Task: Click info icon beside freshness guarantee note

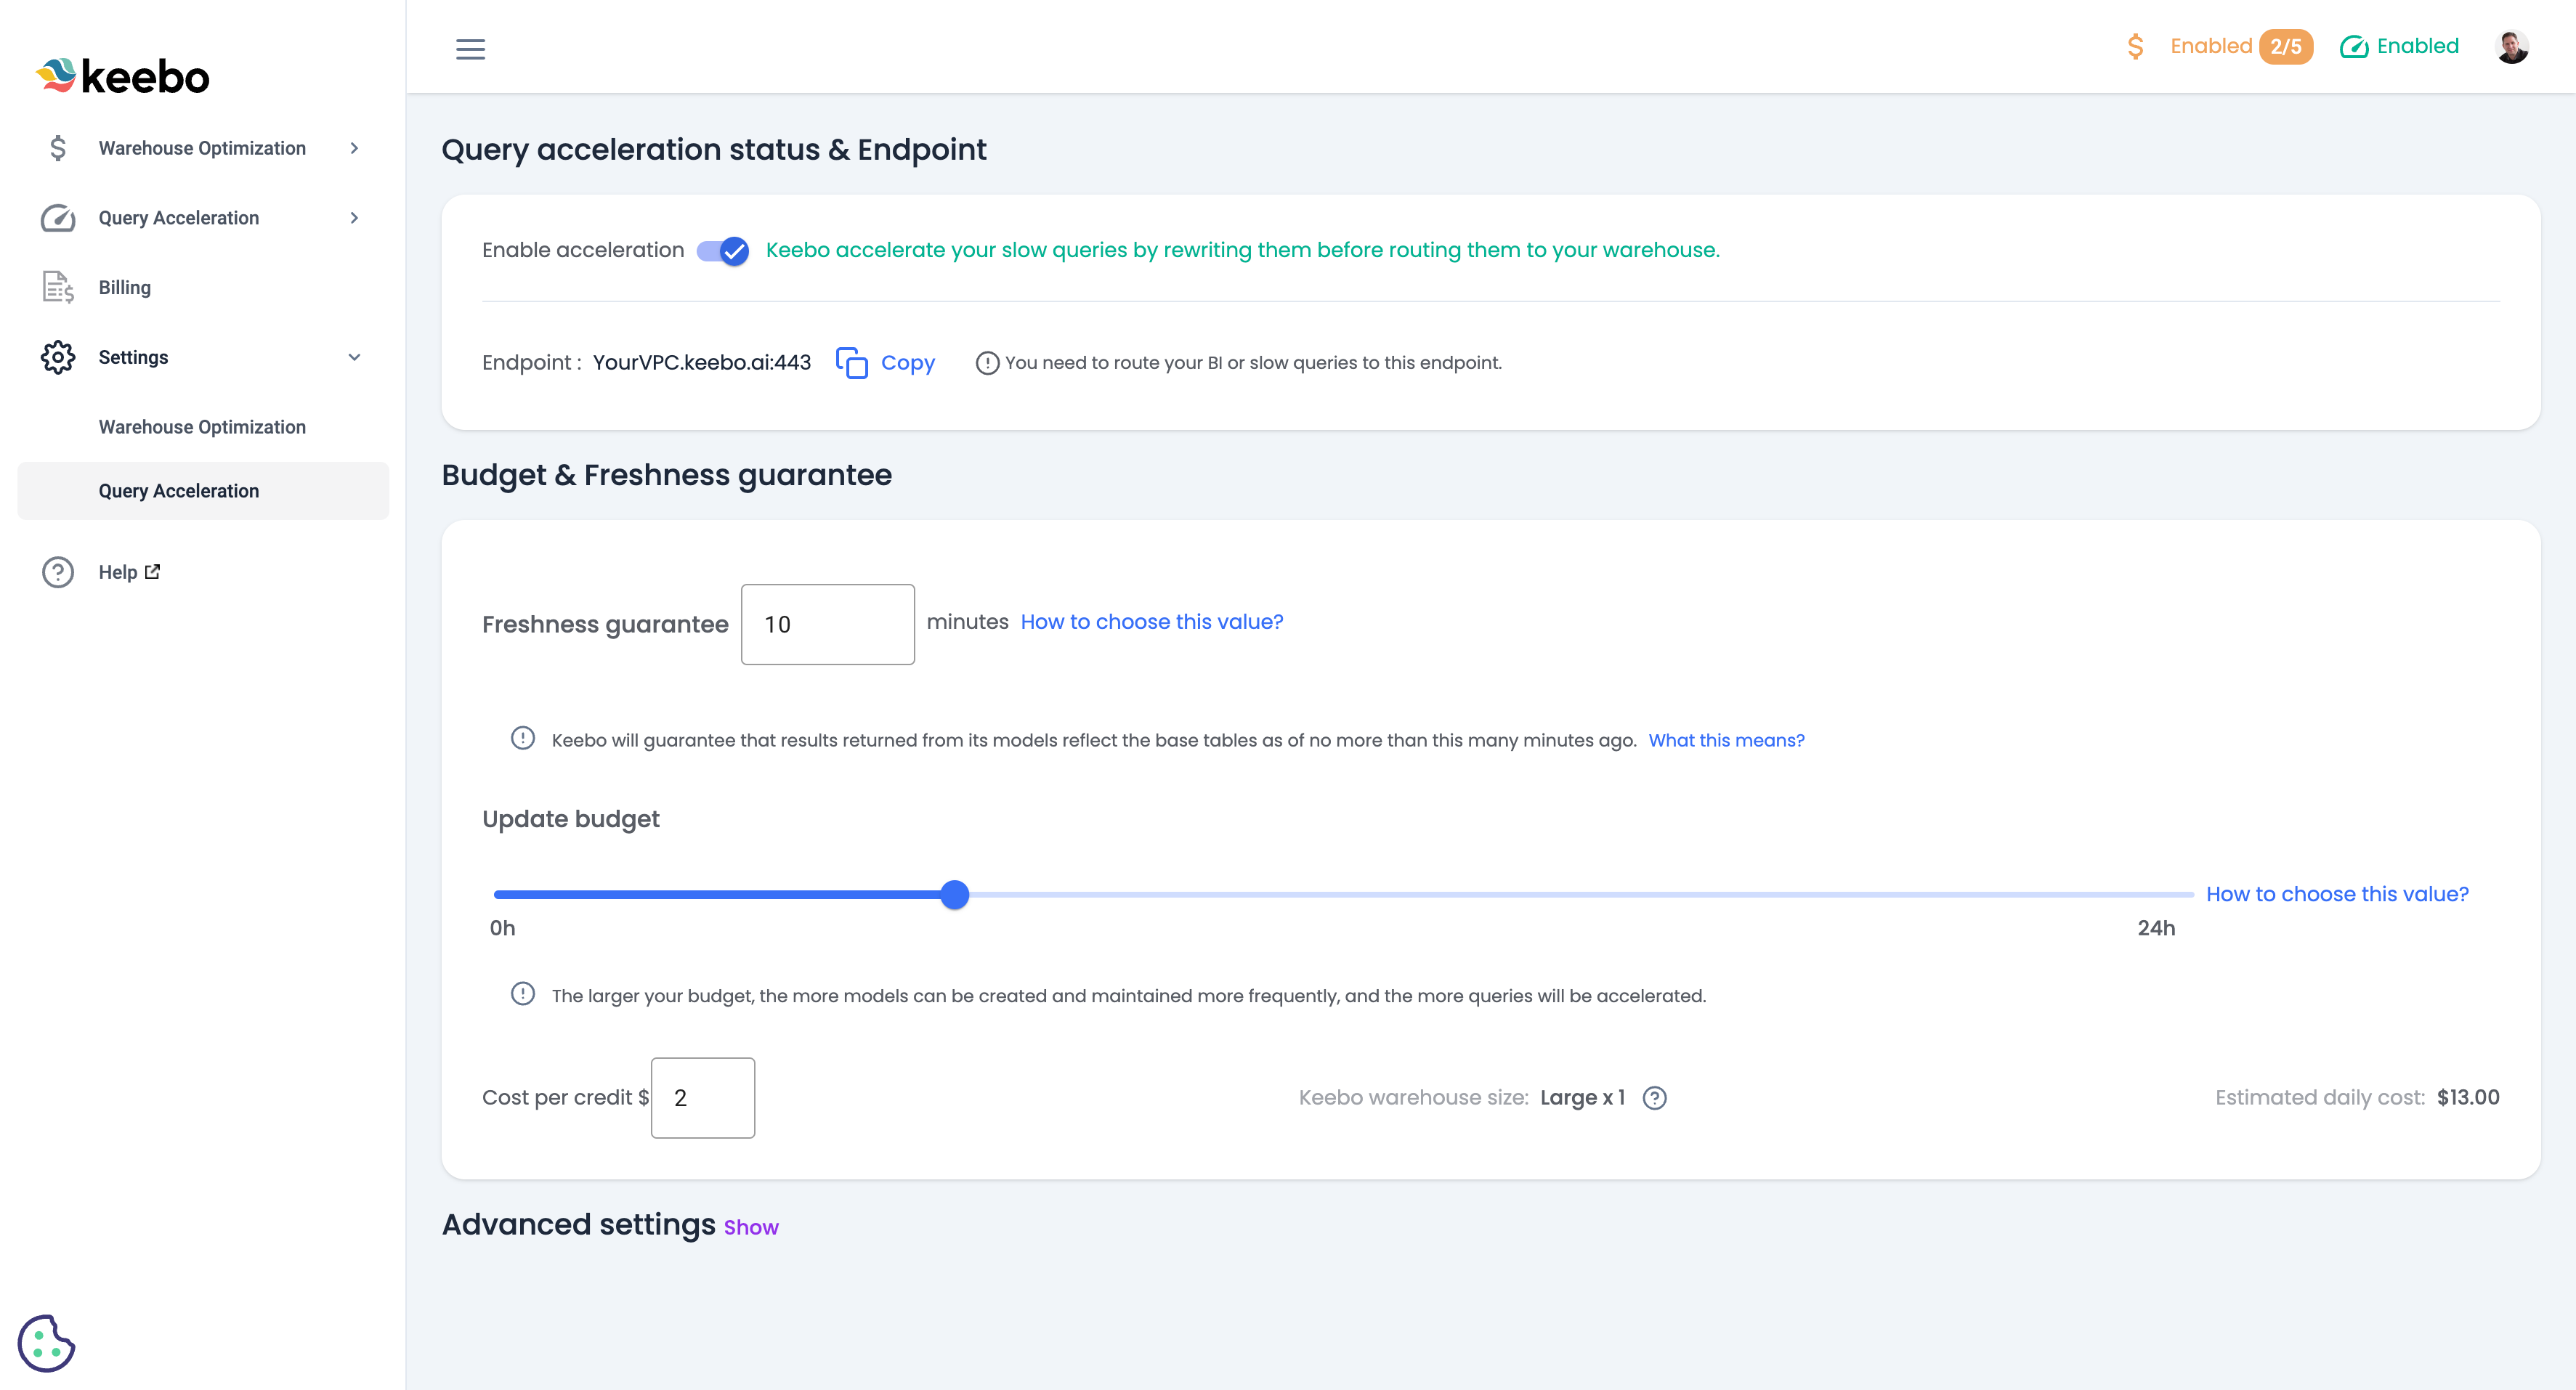Action: coord(523,738)
